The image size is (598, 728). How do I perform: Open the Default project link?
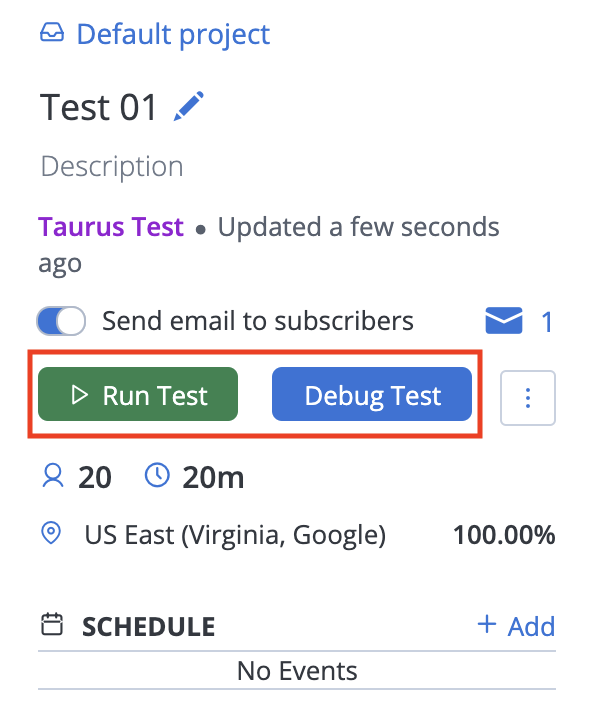[x=173, y=35]
